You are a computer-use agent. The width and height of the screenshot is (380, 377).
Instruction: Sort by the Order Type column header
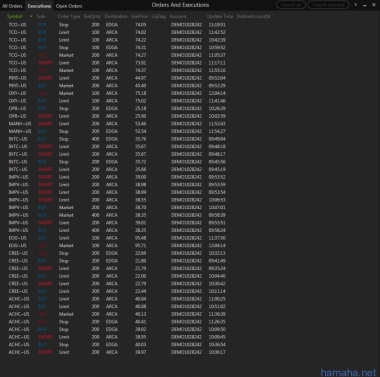[x=69, y=16]
